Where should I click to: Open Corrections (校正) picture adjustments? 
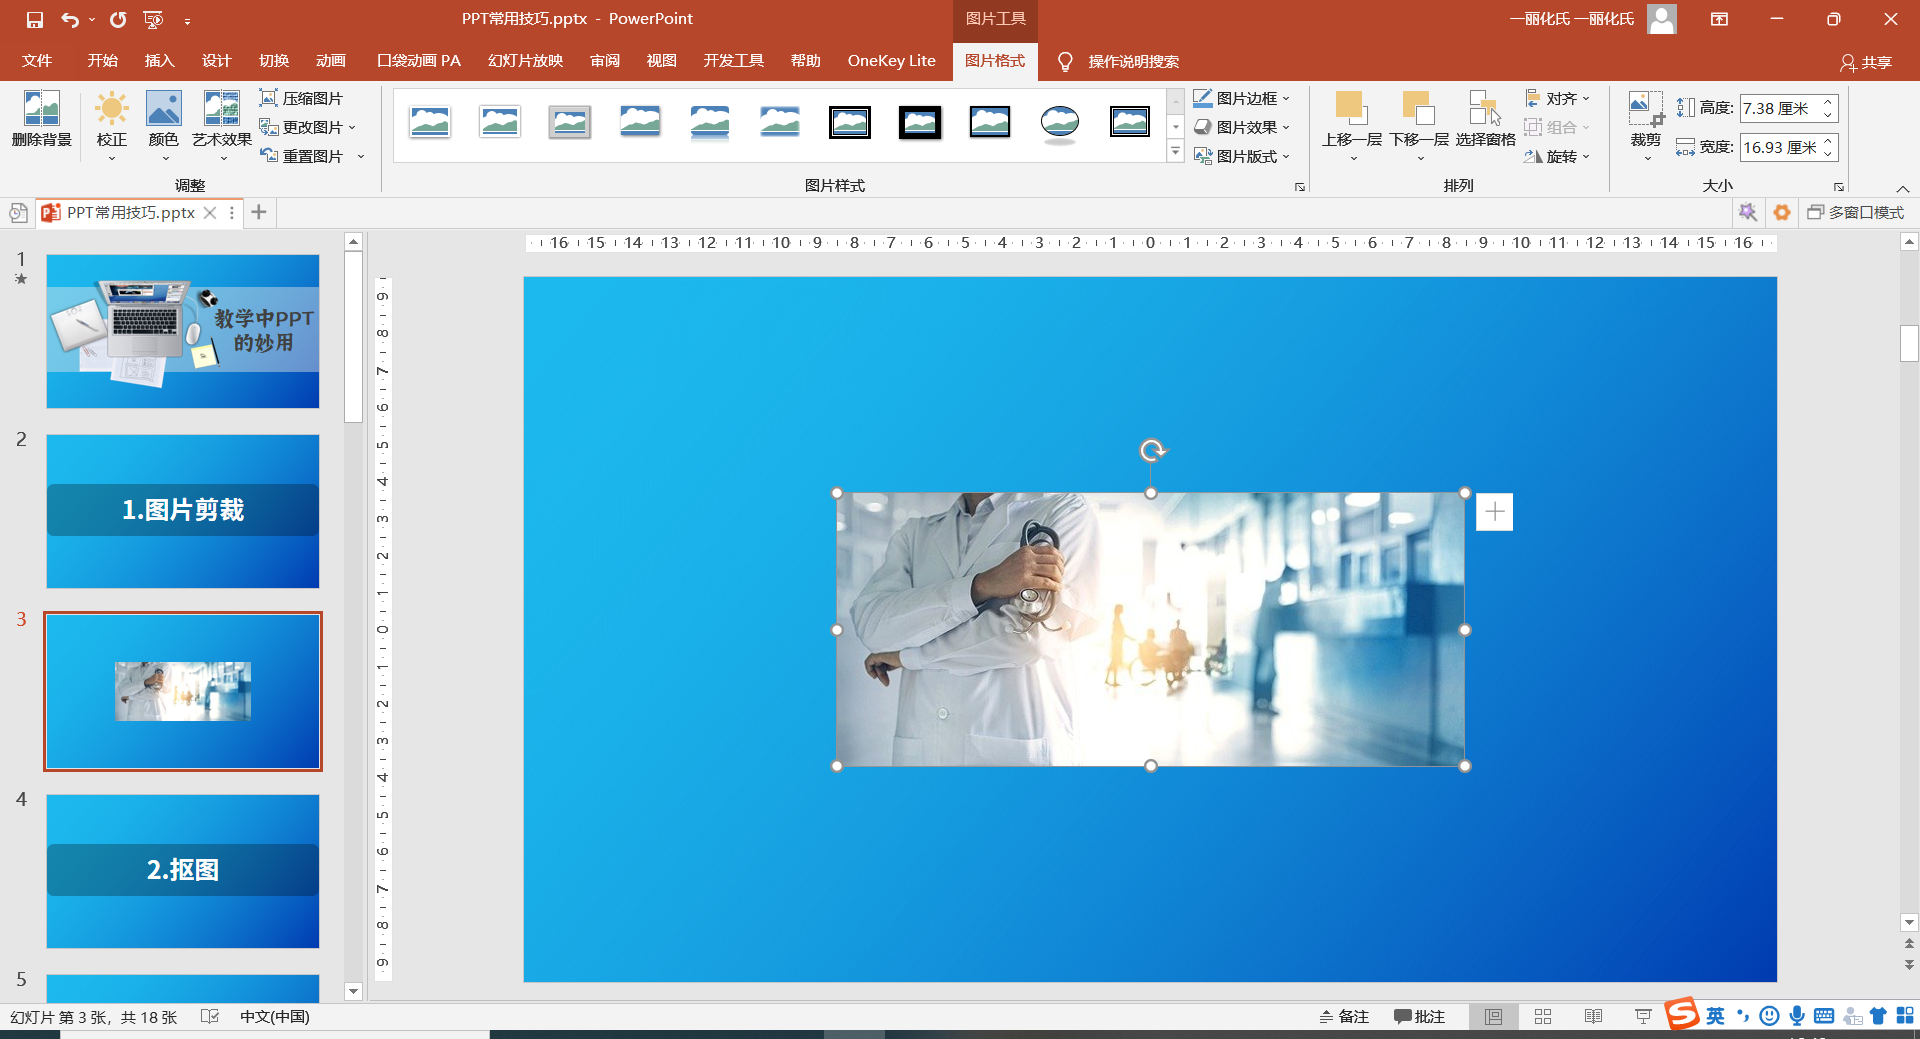(111, 124)
